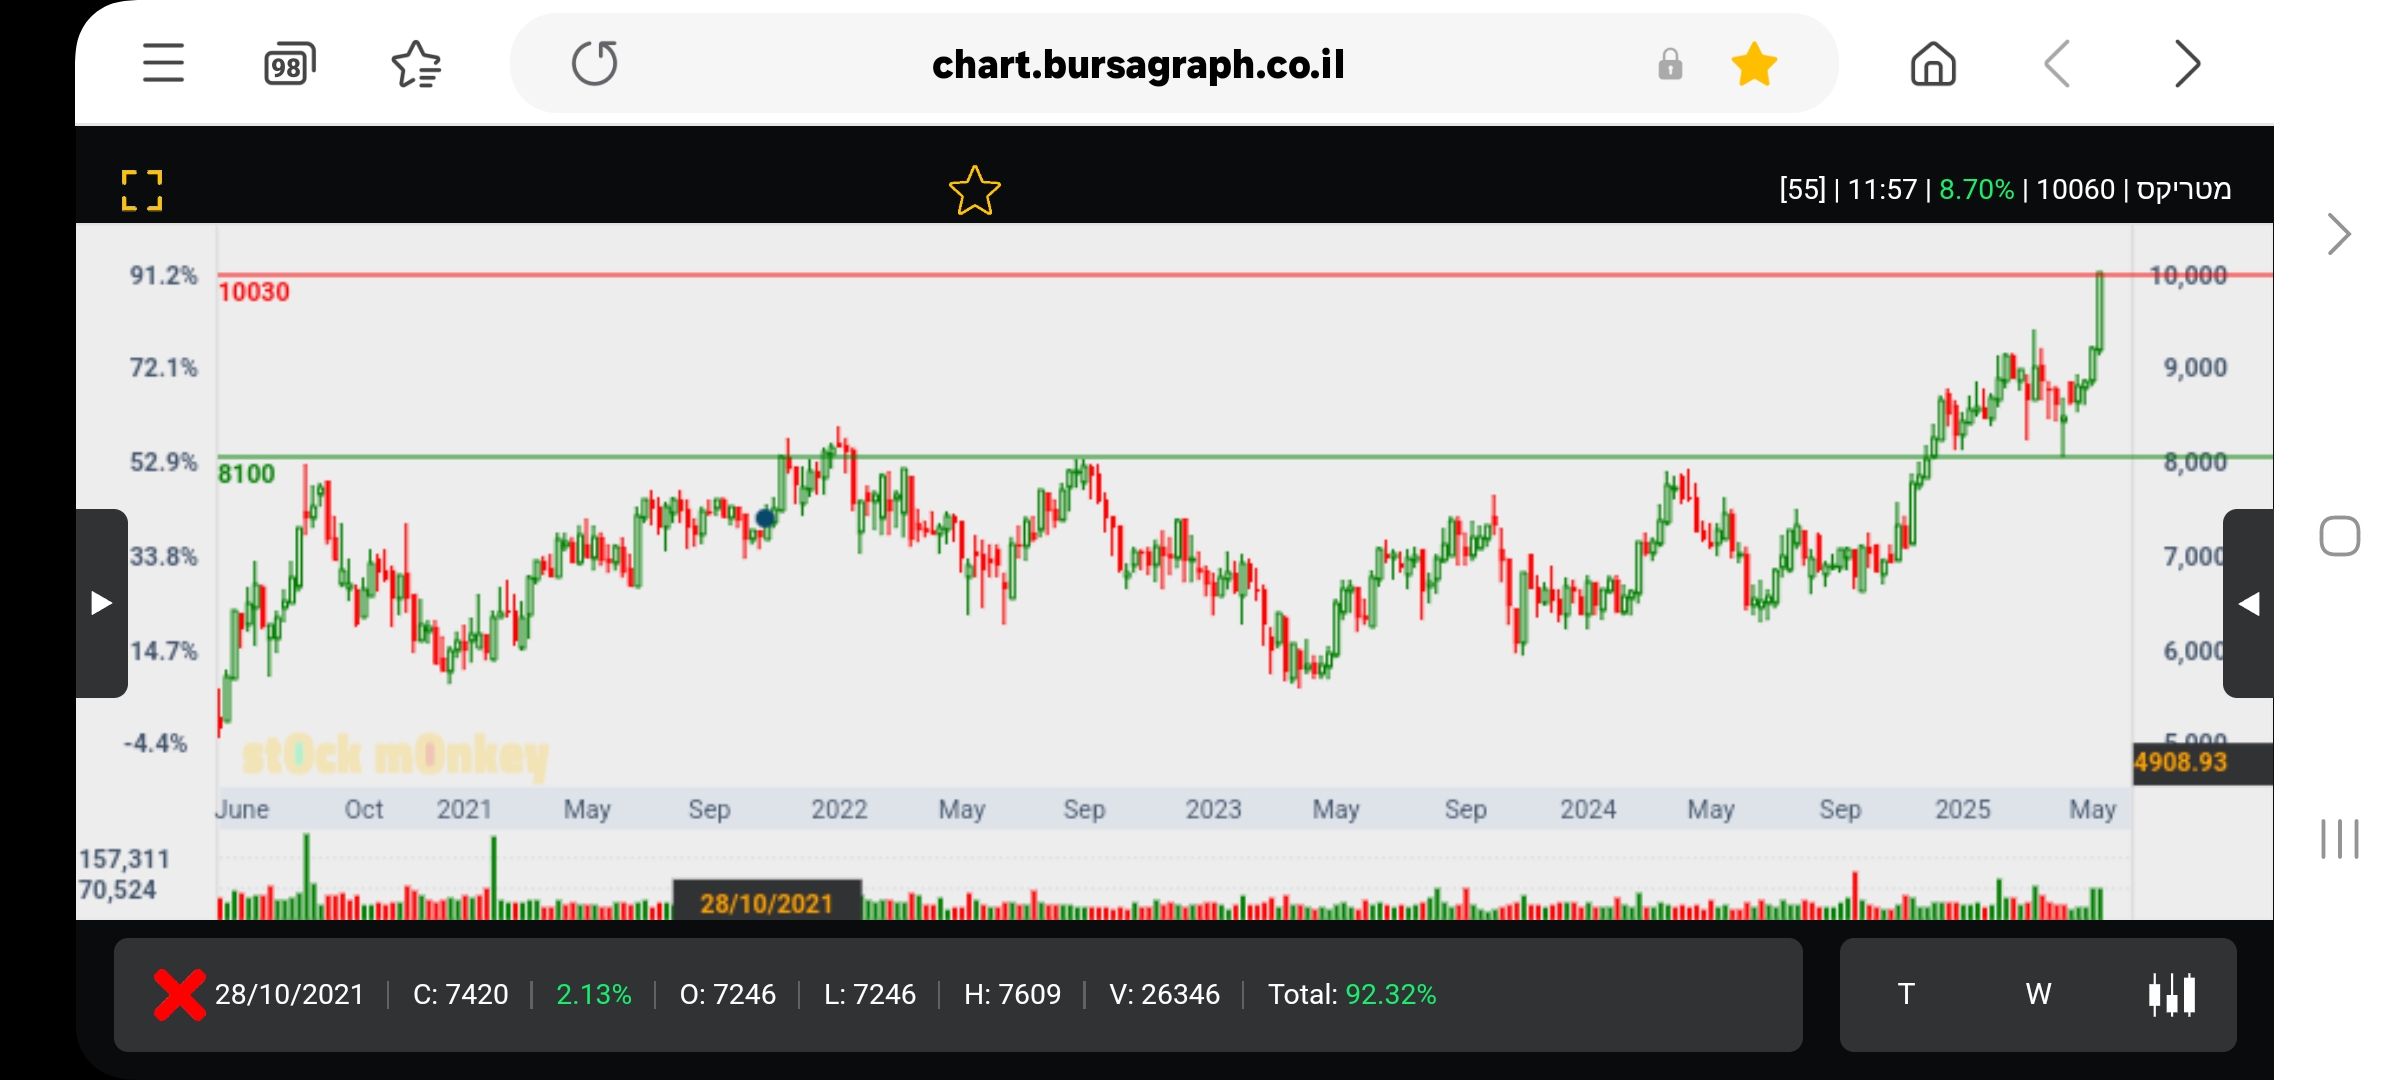Open the tabs counter showing 98
The height and width of the screenshot is (1080, 2400).
click(289, 65)
